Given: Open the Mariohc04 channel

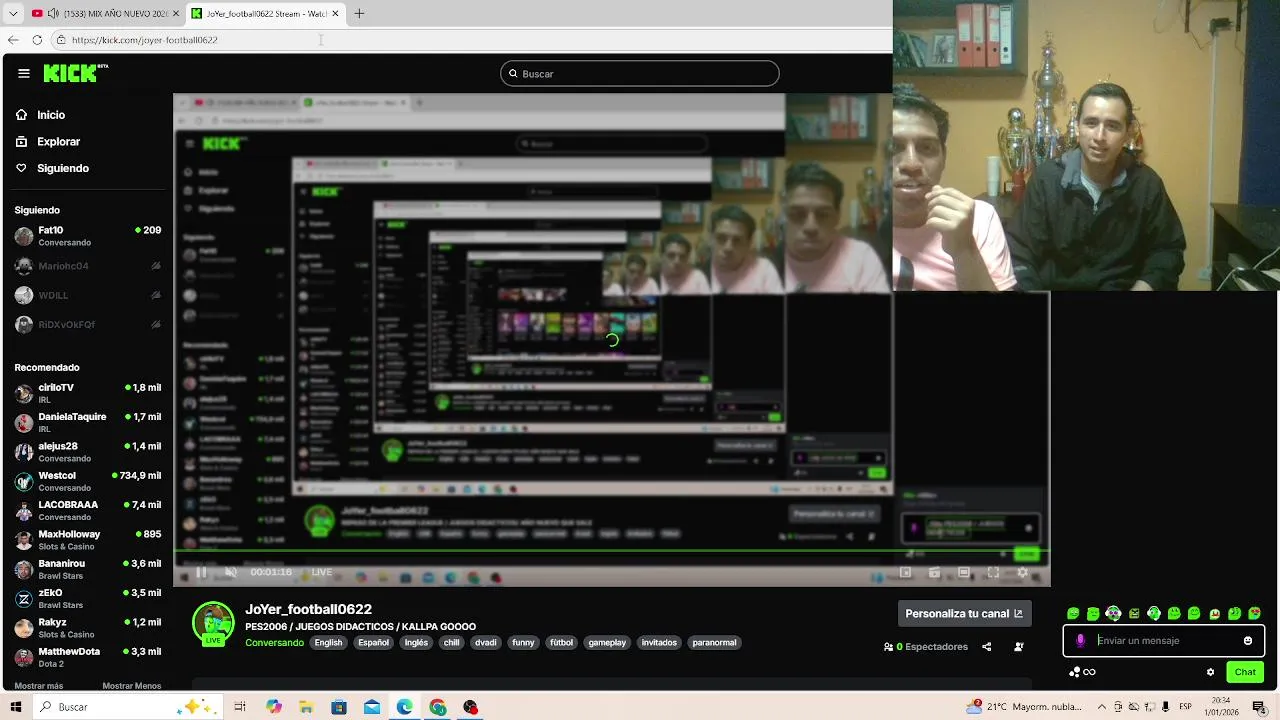Looking at the screenshot, I should tap(88, 266).
